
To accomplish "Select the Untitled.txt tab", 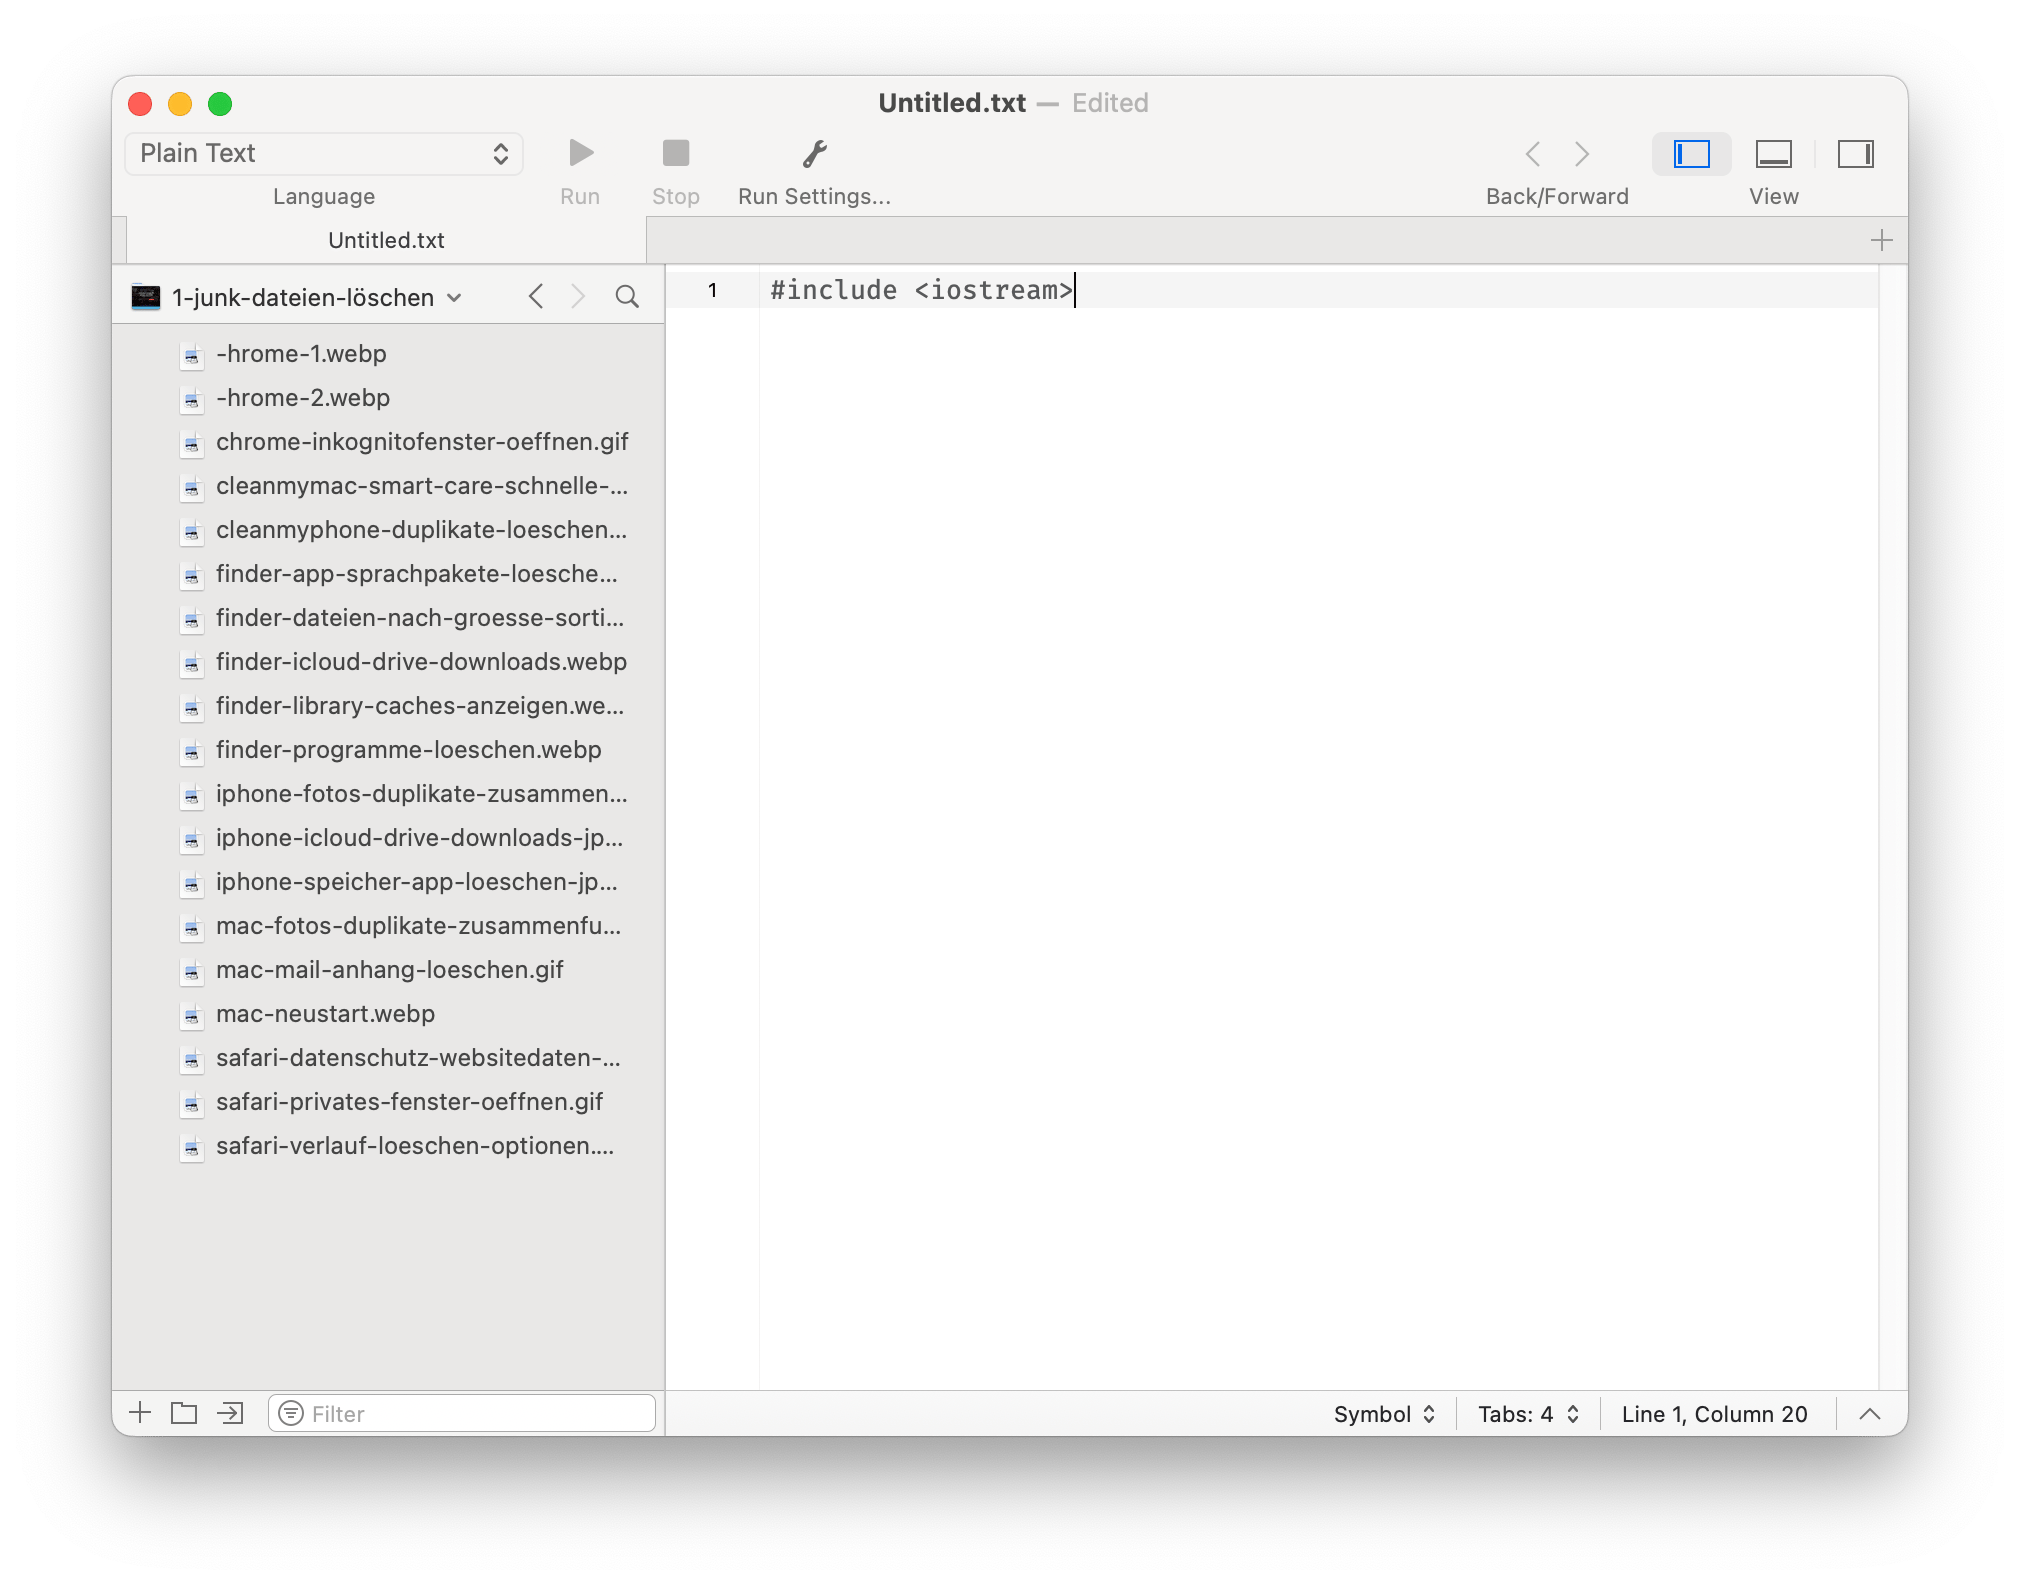I will 386,240.
